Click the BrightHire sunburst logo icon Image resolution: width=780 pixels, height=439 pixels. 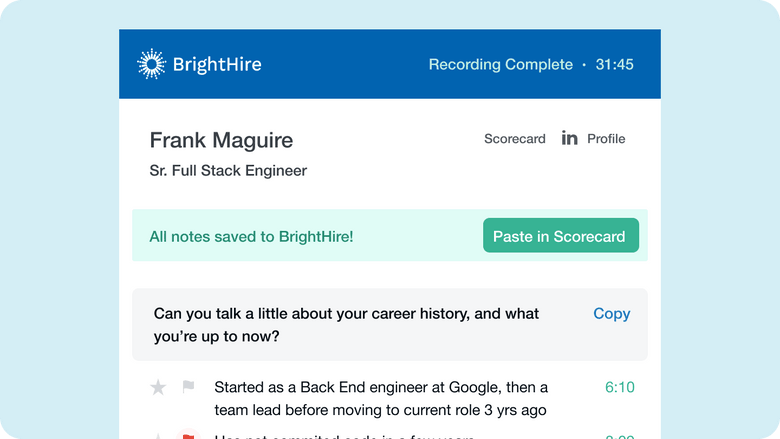point(151,64)
